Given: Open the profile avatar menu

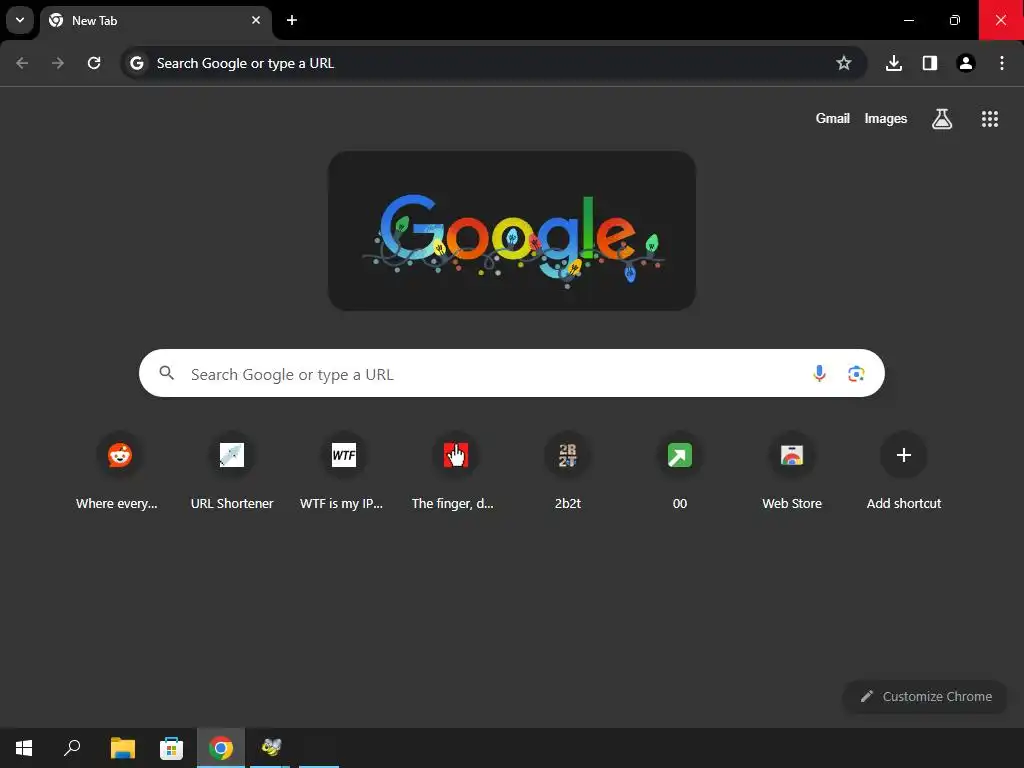Looking at the screenshot, I should point(966,63).
